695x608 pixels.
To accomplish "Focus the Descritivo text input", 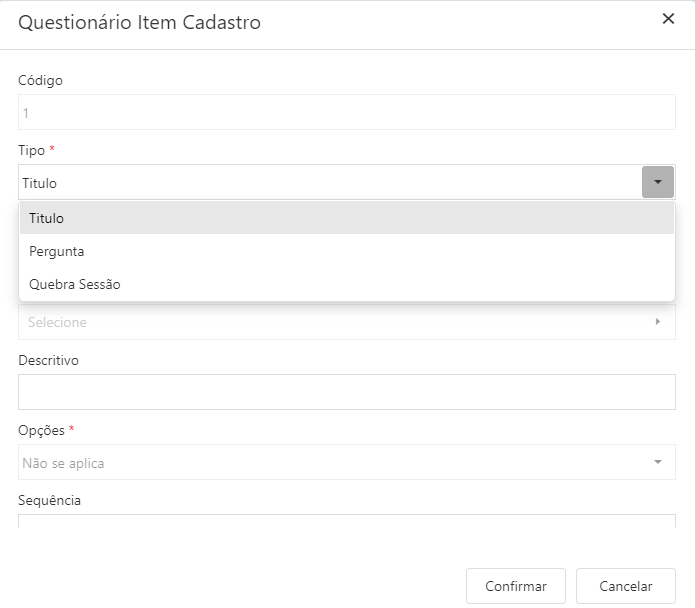I will [x=346, y=392].
